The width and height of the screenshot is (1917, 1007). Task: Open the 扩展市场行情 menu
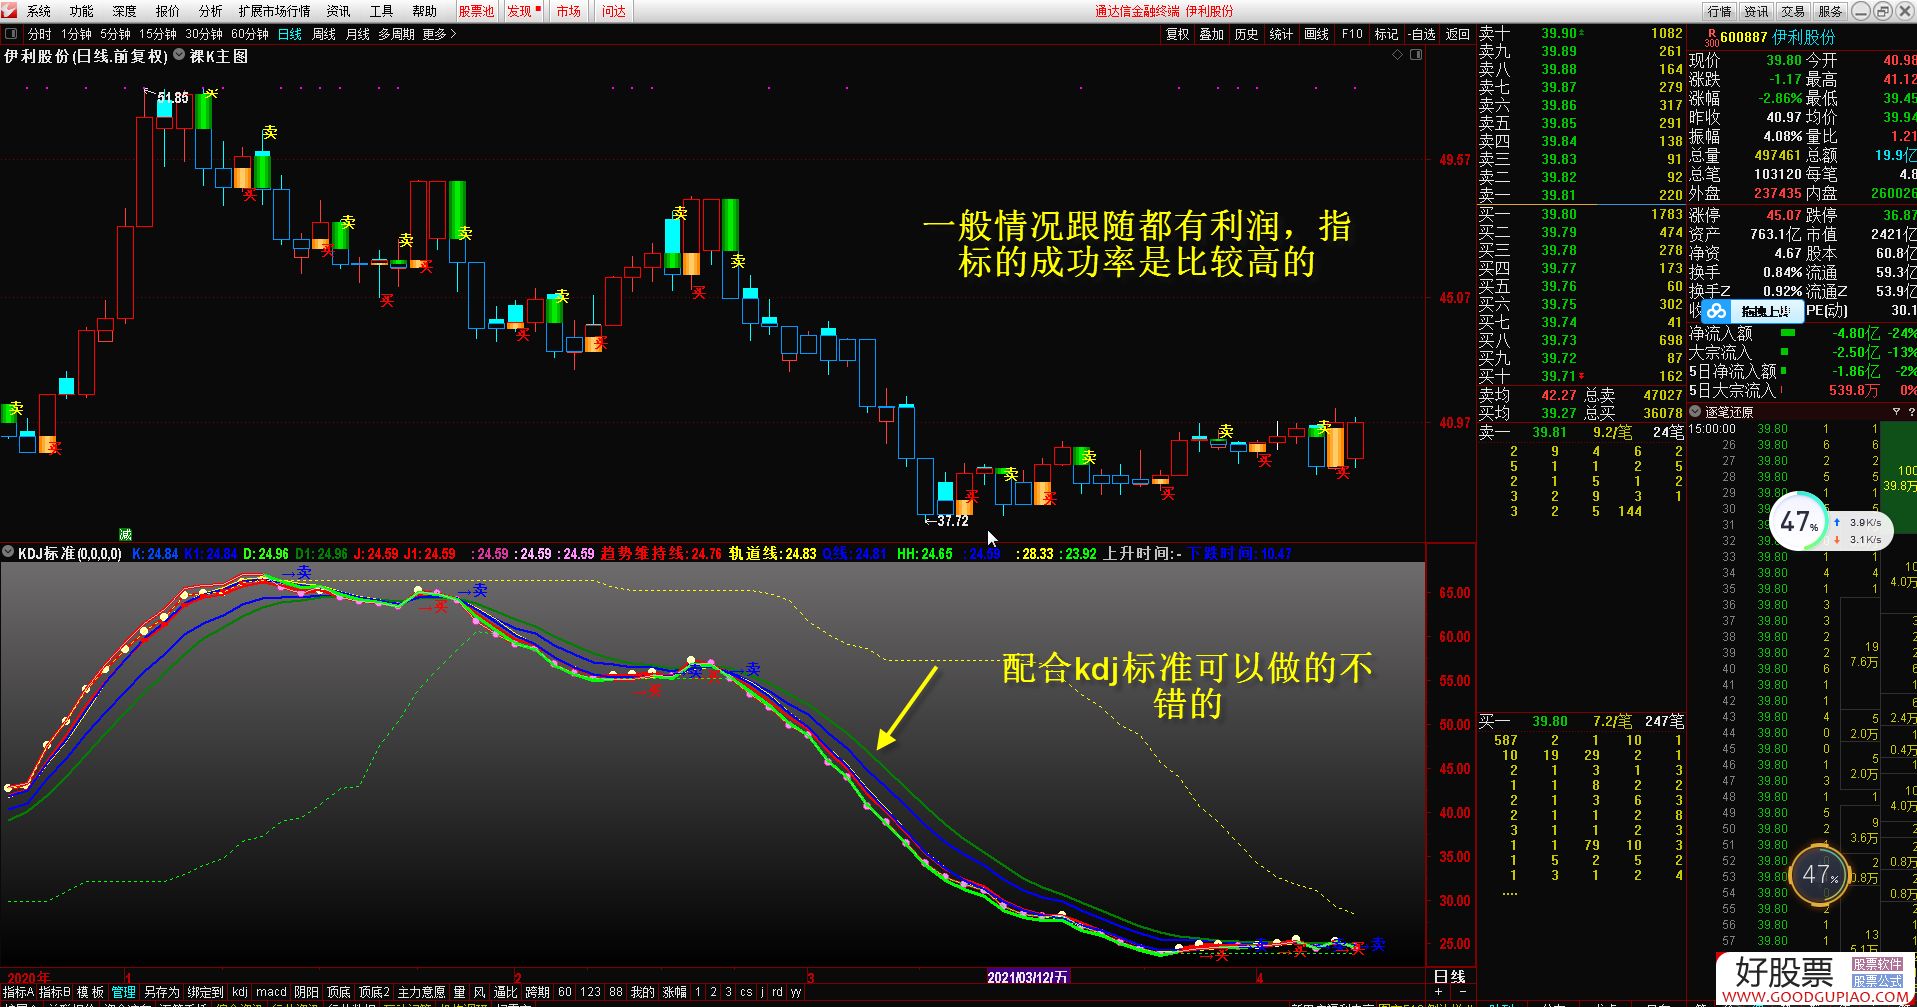(x=274, y=11)
